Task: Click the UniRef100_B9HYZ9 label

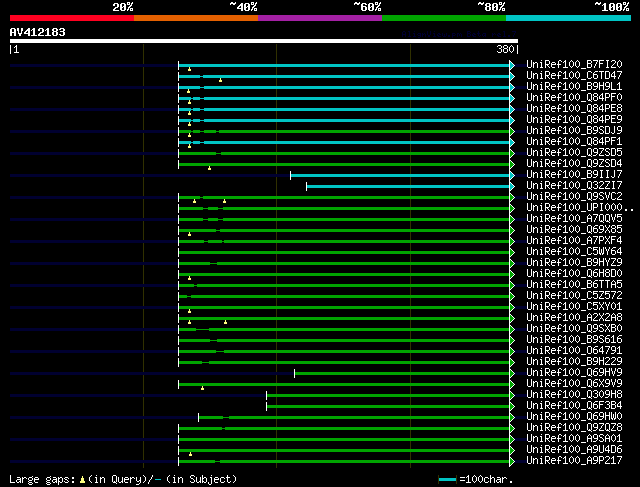Action: click(574, 262)
